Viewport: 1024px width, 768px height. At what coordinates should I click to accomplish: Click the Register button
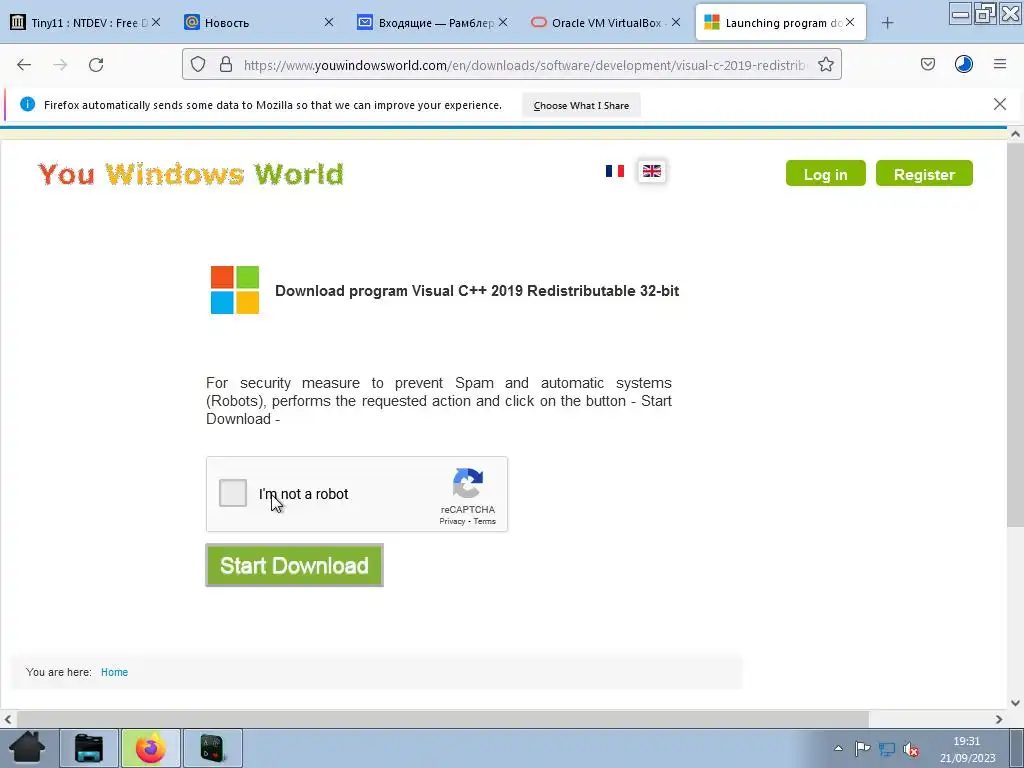point(924,174)
